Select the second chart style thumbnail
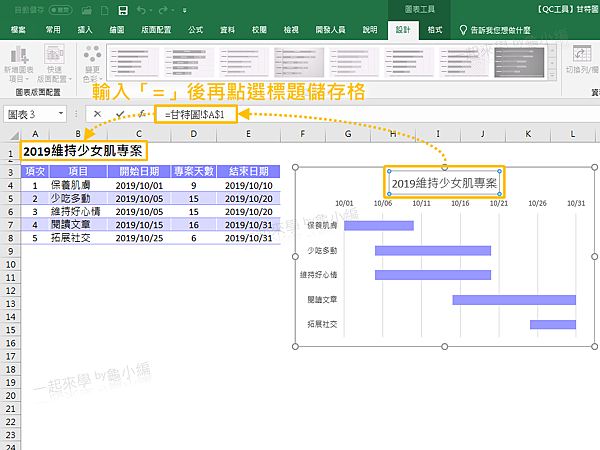Viewport: 600px width, 450px height. click(189, 62)
